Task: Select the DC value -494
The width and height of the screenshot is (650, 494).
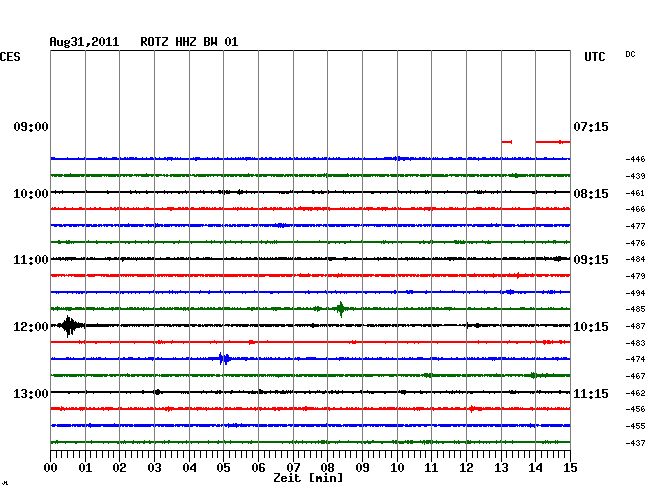Action: (635, 293)
